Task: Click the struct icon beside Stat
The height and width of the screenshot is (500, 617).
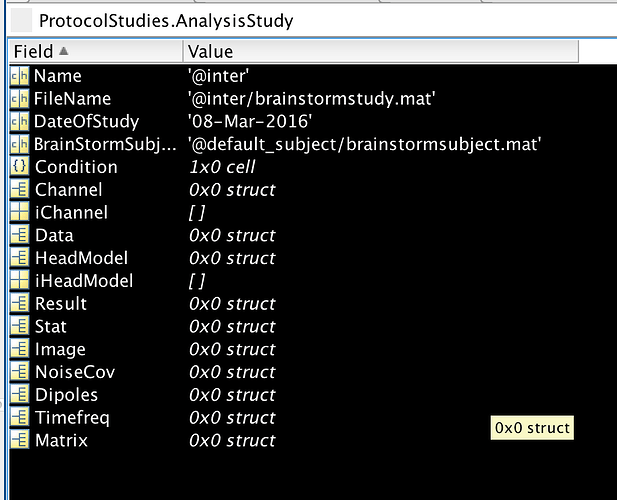Action: 19,327
